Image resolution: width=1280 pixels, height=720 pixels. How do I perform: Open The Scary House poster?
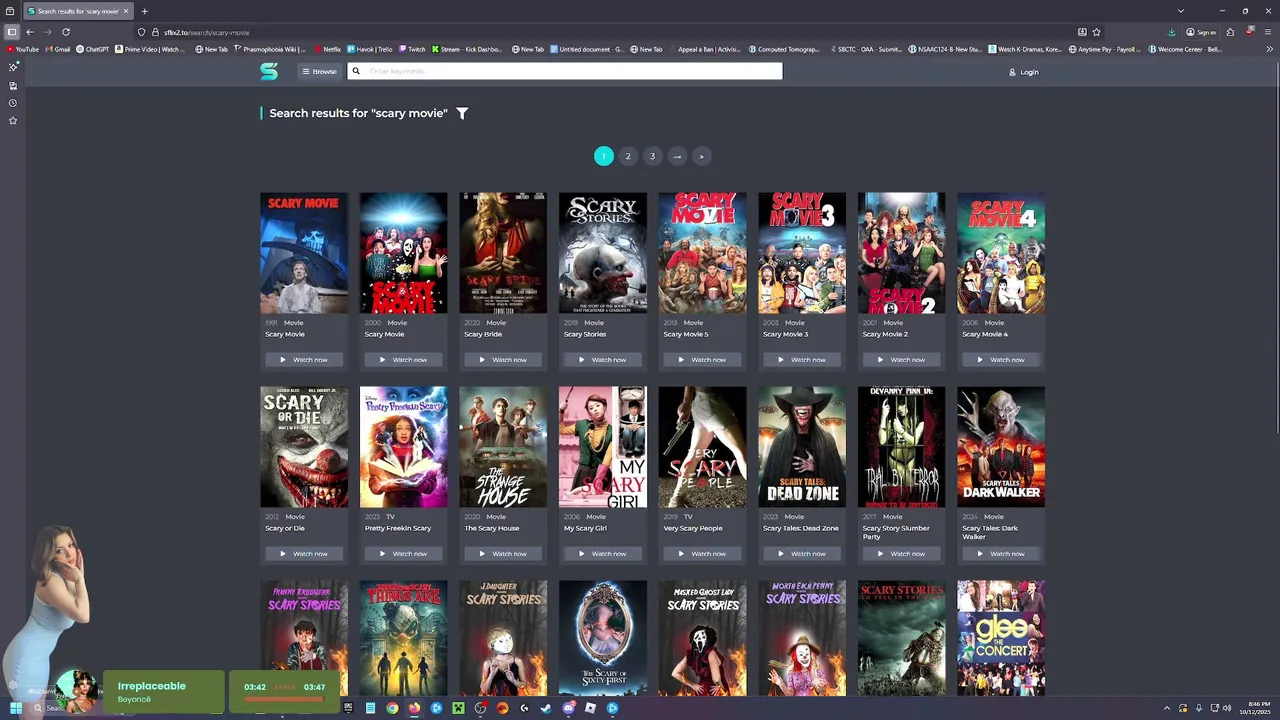(x=503, y=447)
